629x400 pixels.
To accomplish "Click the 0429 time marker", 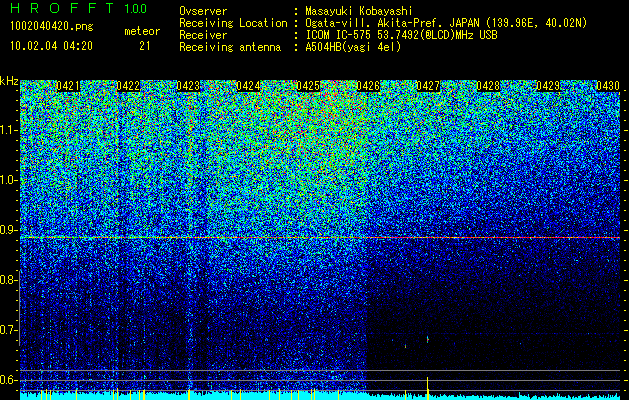I will coord(548,86).
